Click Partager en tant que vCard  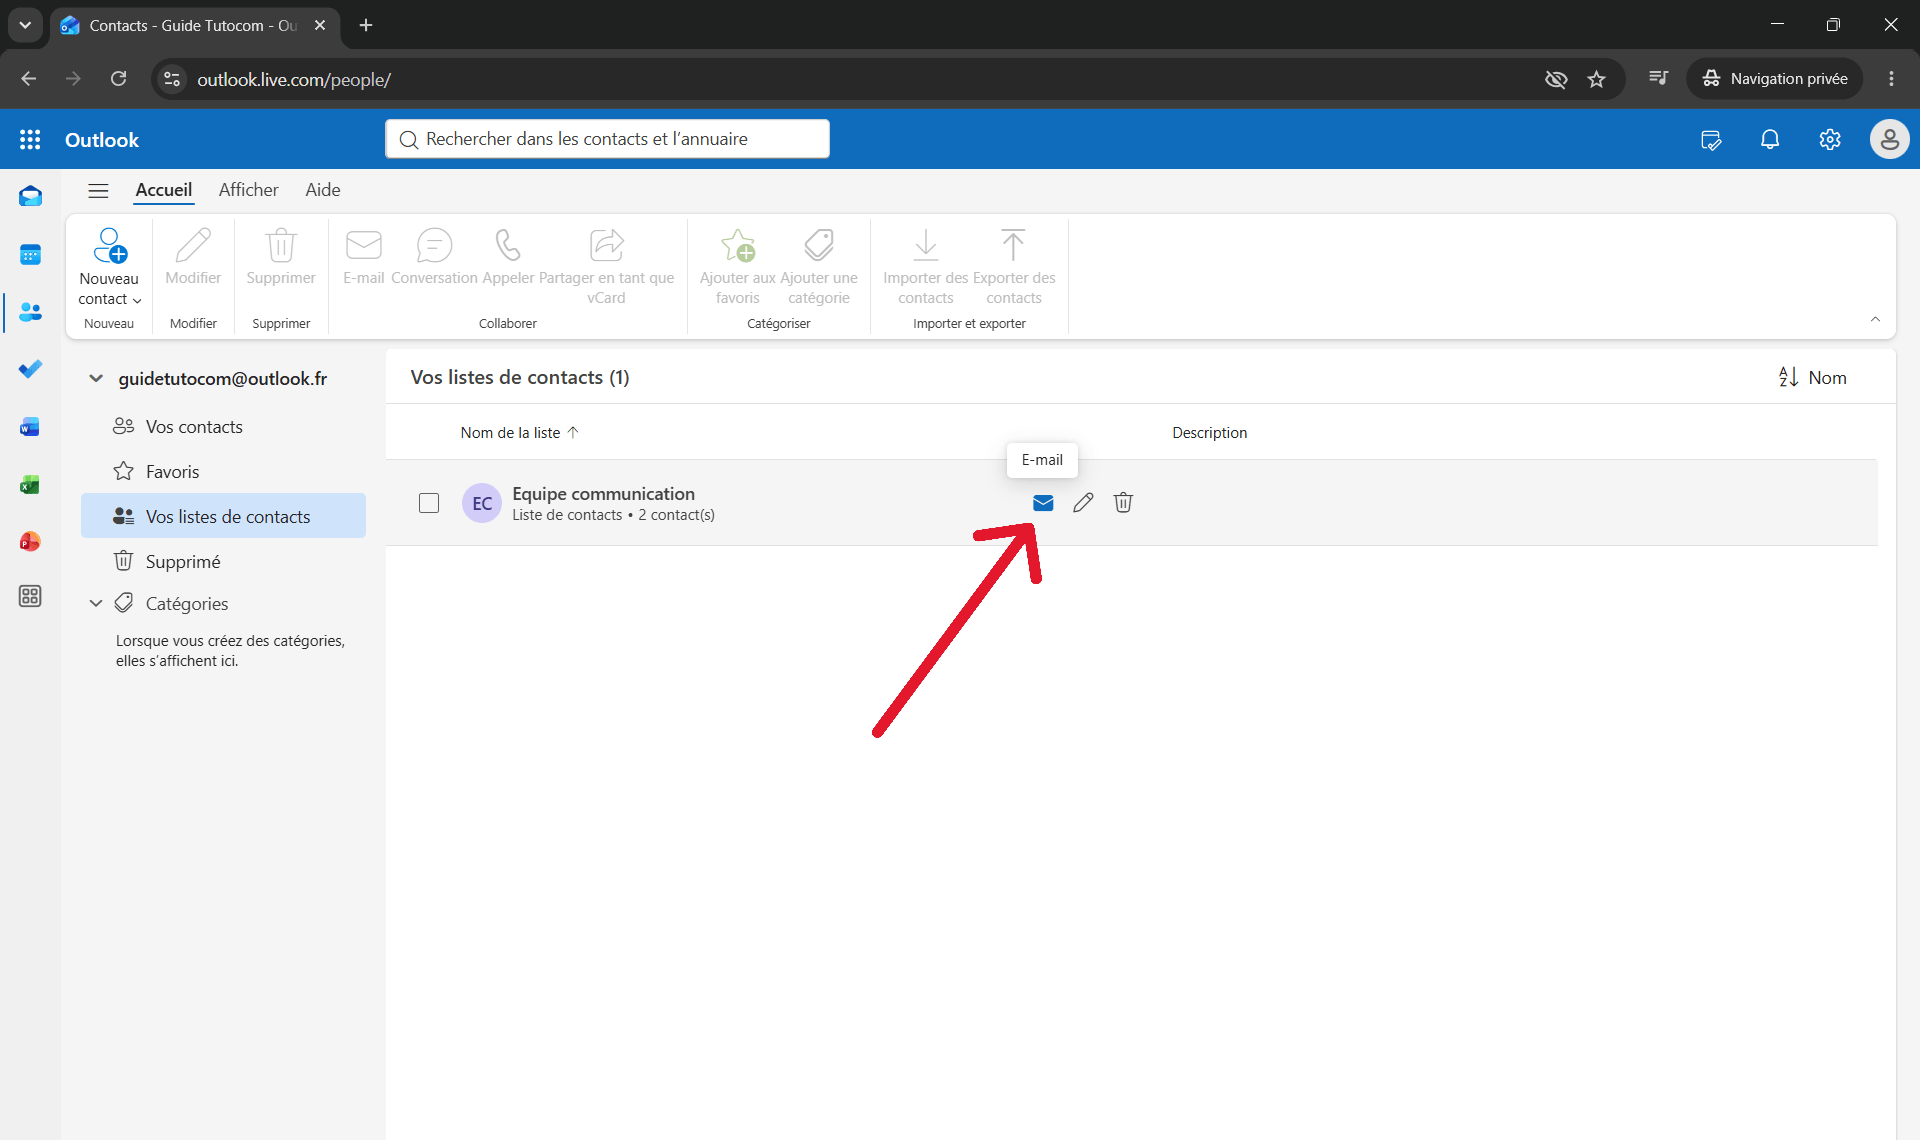(606, 266)
